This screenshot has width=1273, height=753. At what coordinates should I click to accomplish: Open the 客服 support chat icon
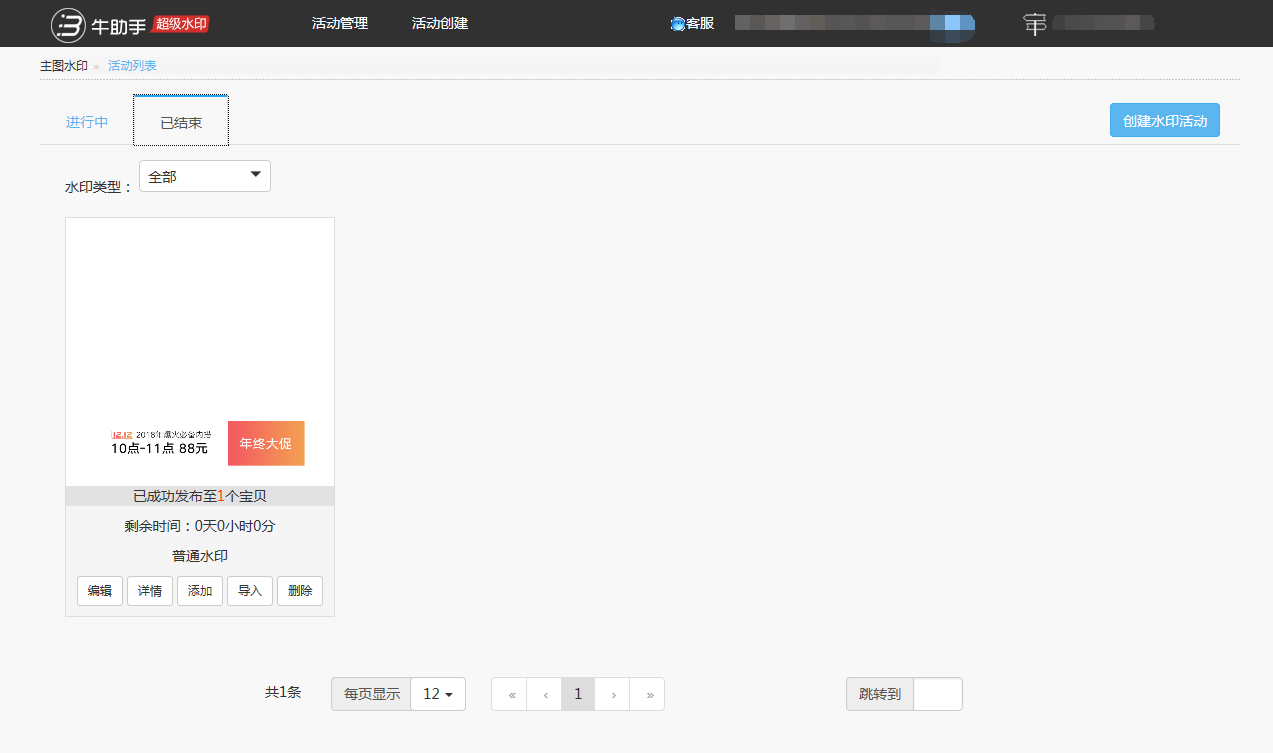tap(677, 24)
